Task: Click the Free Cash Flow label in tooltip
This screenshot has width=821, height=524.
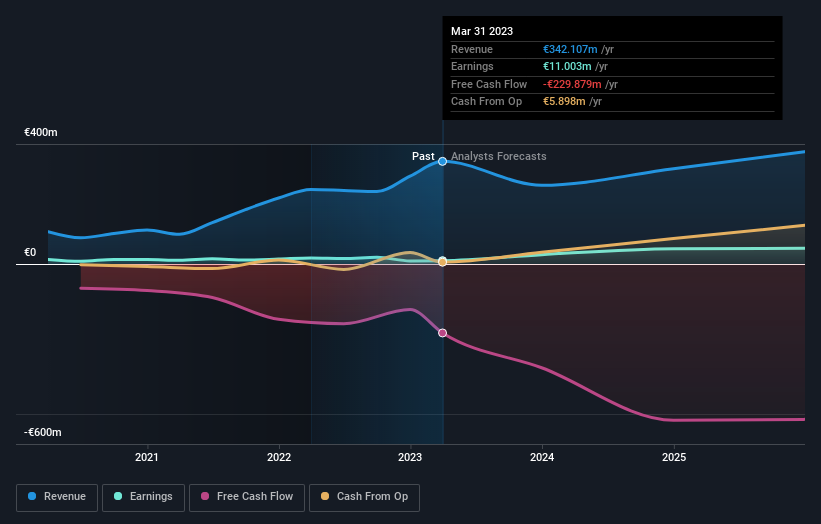Action: (x=489, y=84)
